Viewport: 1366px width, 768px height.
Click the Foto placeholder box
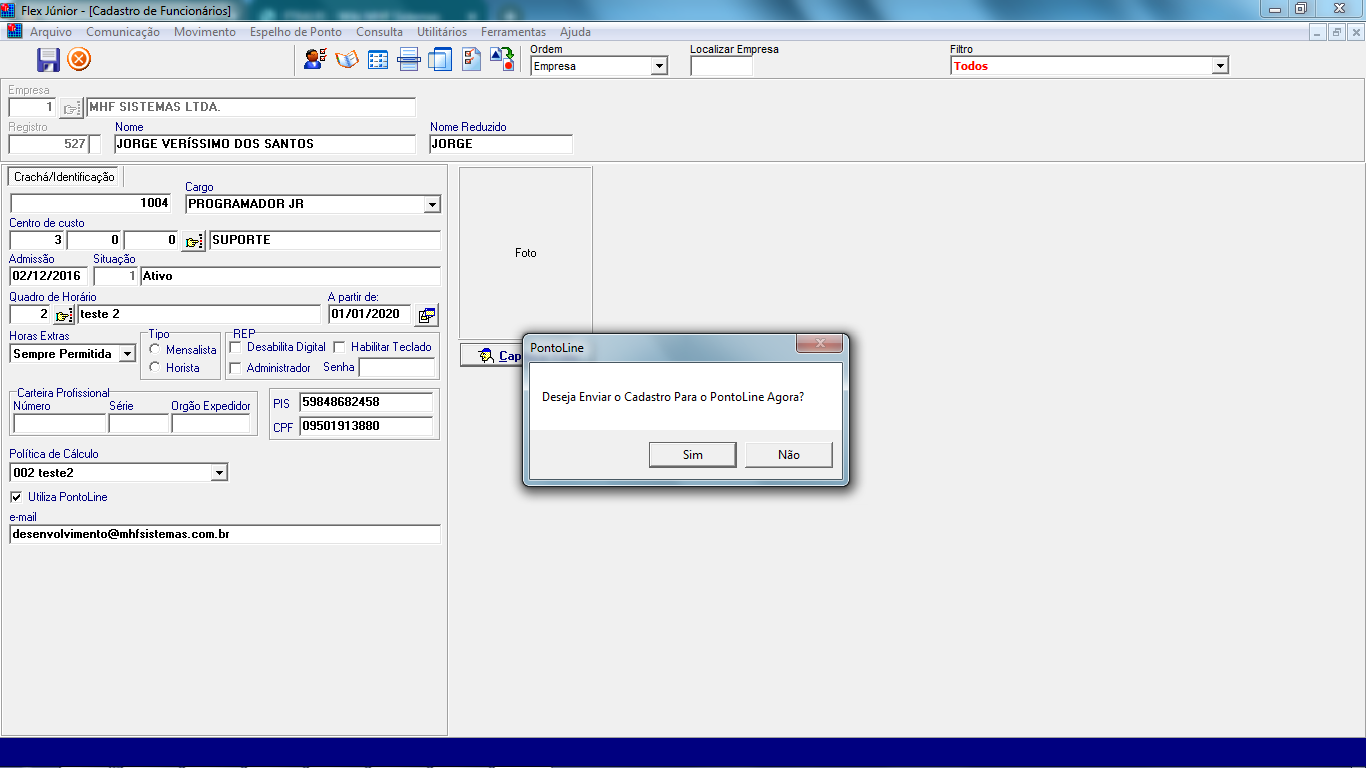pyautogui.click(x=526, y=253)
